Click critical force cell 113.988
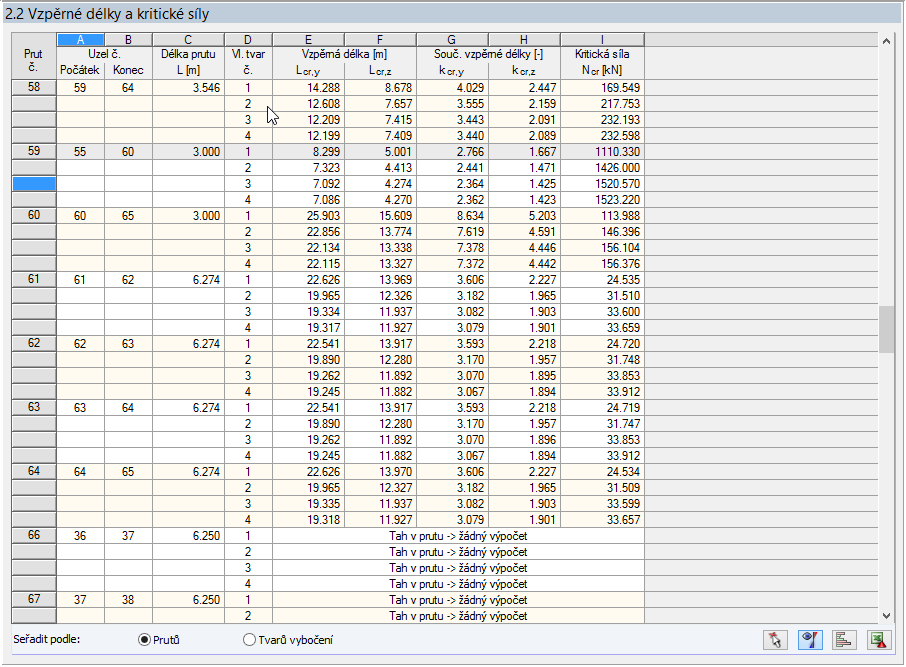Screen dimensions: 906x667 [602, 216]
